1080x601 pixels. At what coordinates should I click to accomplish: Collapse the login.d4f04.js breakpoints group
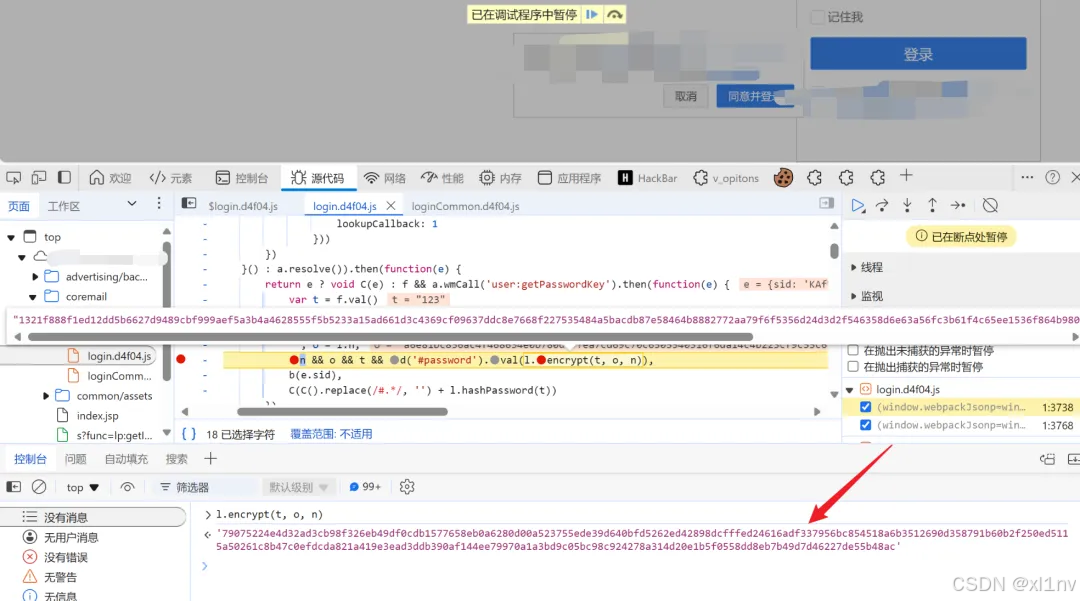850,390
